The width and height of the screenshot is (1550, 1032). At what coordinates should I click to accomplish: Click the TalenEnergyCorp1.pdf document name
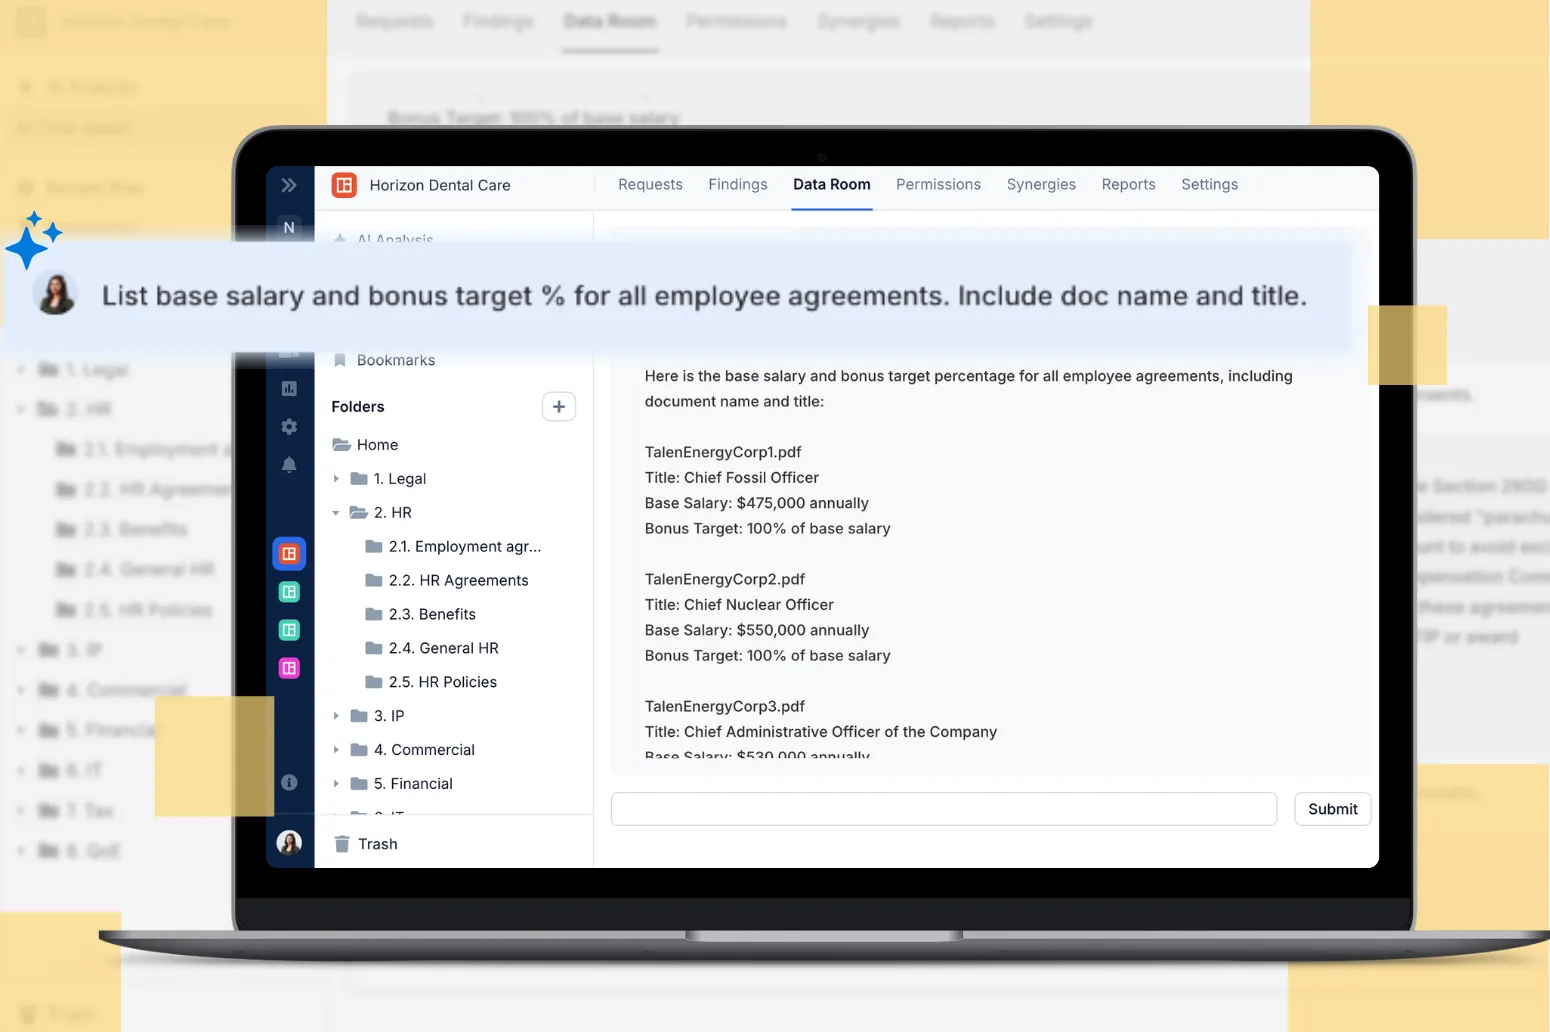pyautogui.click(x=723, y=452)
